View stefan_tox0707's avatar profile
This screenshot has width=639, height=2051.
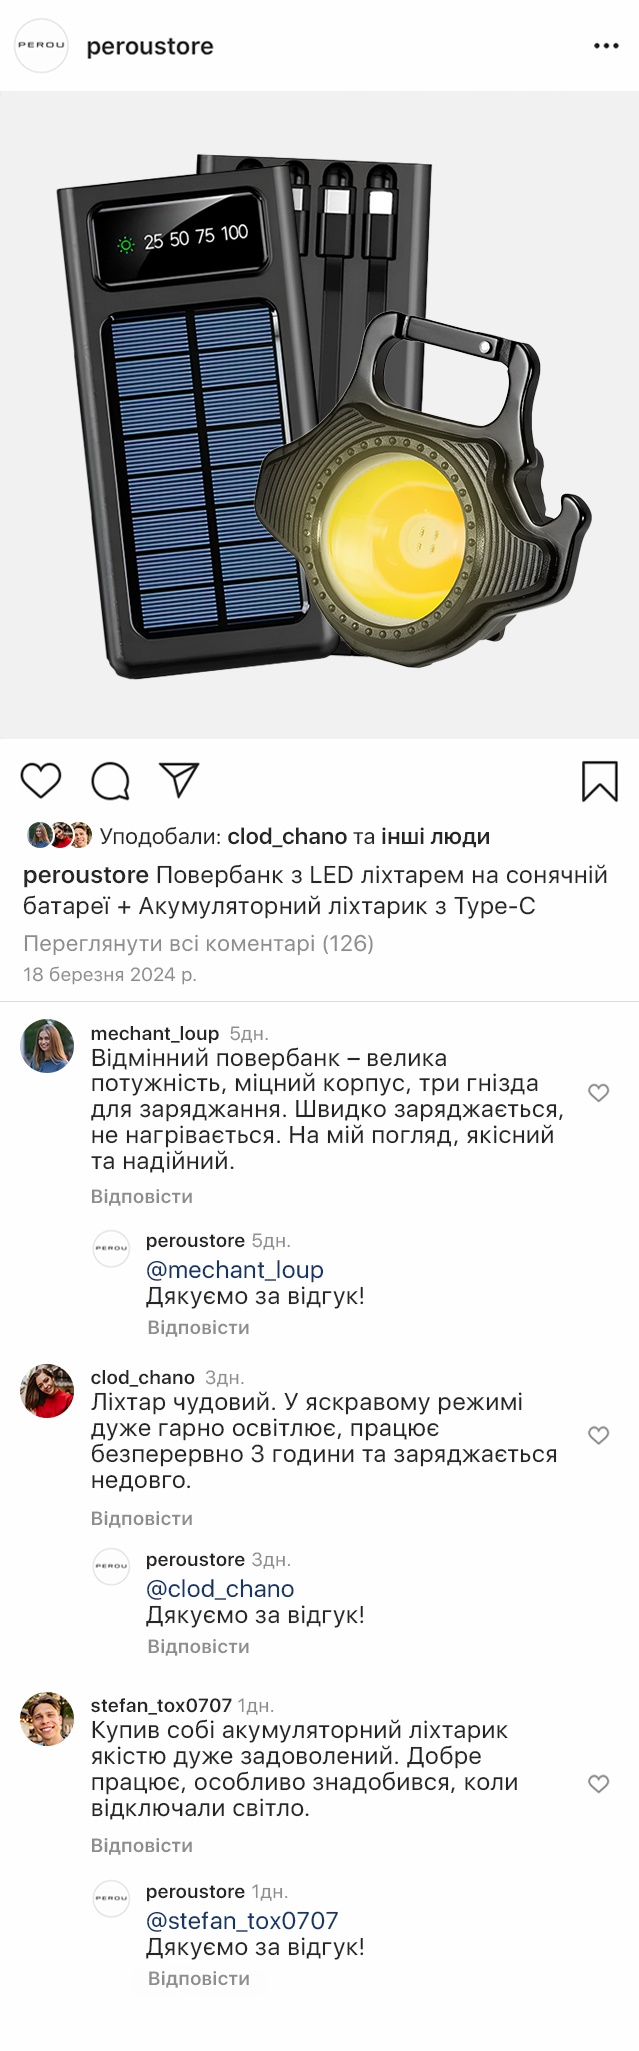(x=47, y=1718)
